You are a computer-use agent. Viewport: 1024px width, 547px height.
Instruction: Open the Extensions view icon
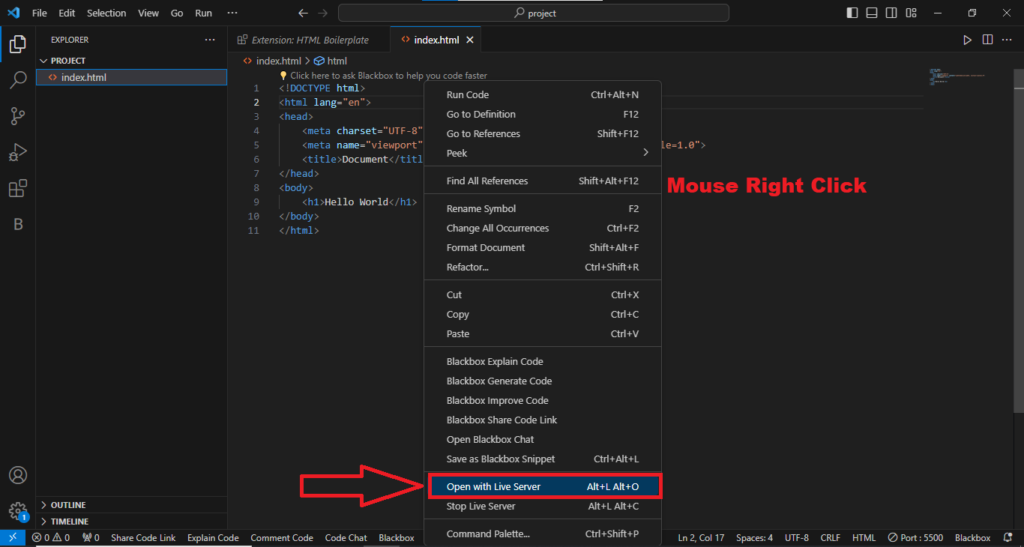click(17, 188)
